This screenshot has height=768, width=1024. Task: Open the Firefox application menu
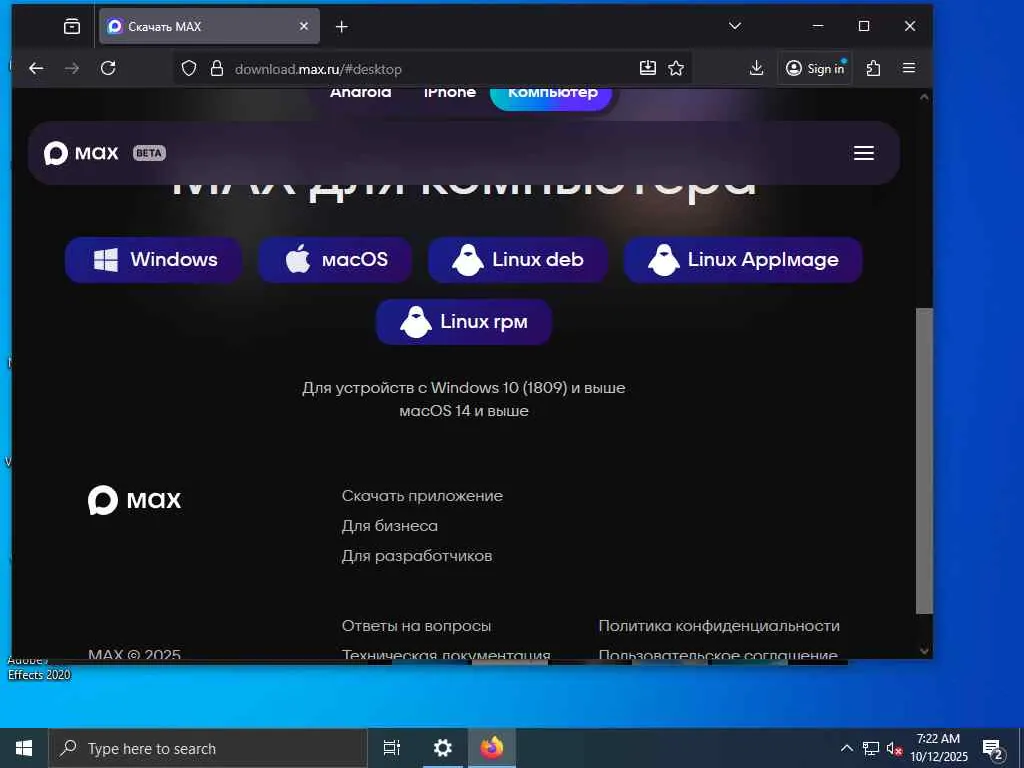(x=908, y=68)
